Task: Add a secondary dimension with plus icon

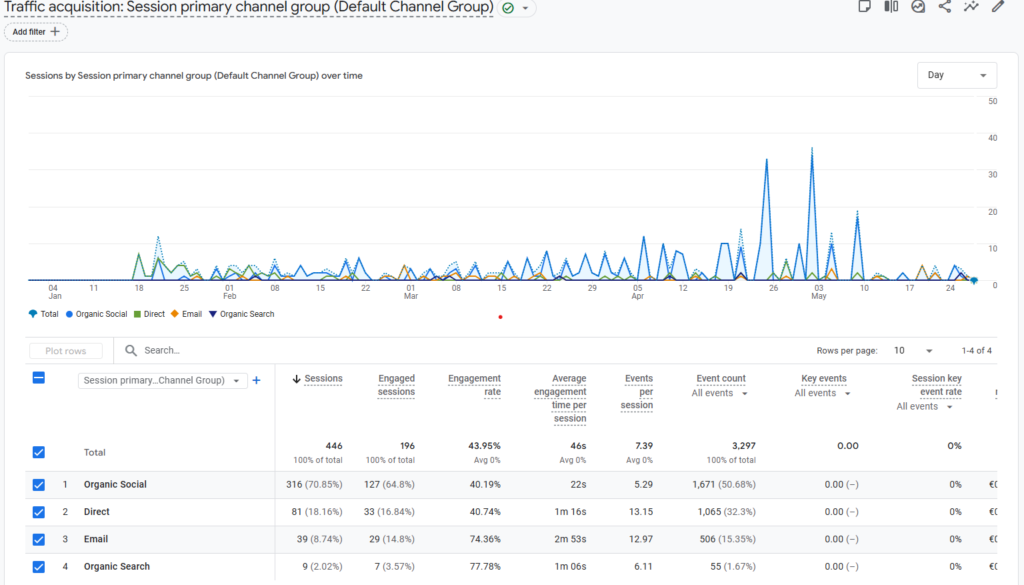Action: point(257,380)
